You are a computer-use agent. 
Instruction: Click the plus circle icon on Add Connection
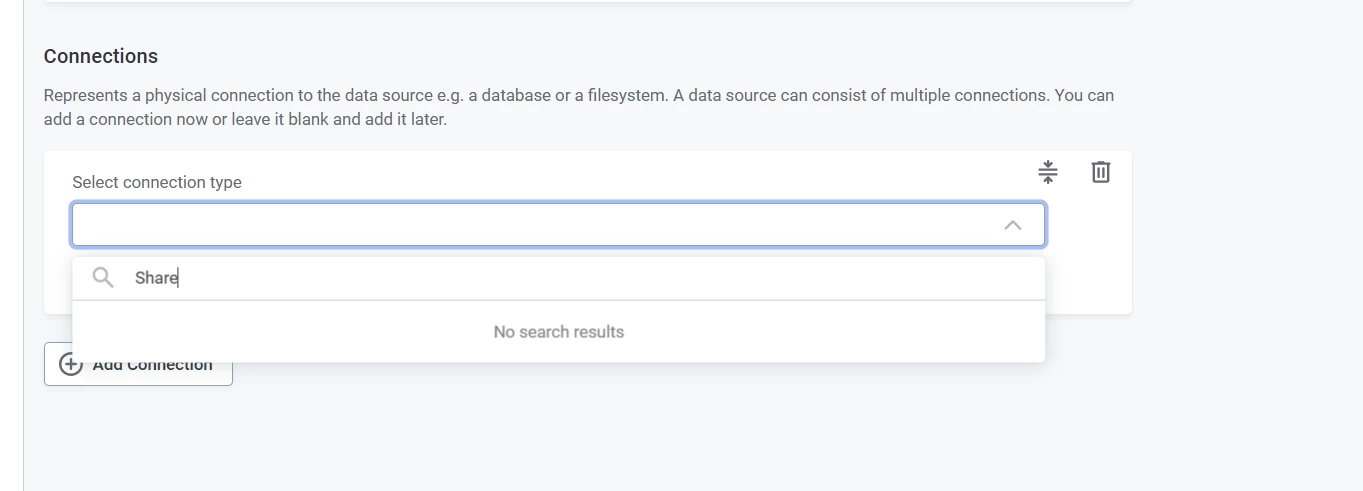click(x=70, y=365)
